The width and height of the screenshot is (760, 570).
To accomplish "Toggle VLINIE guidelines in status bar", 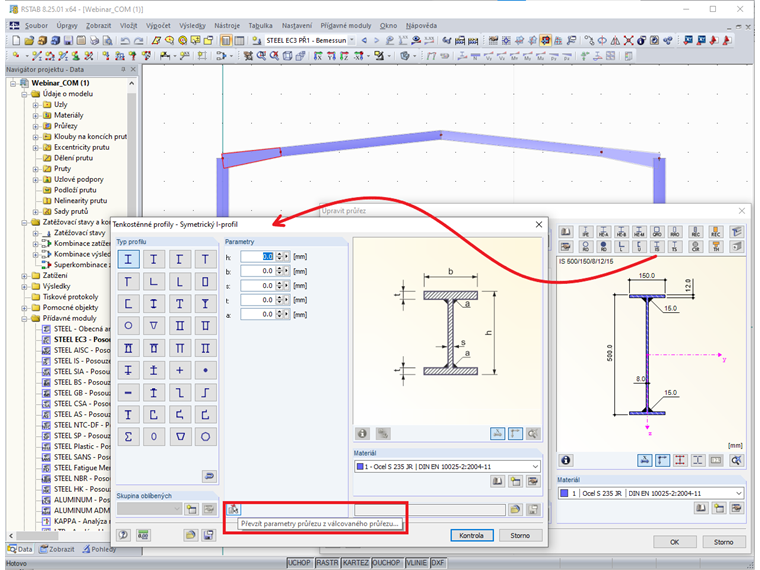I will click(x=416, y=563).
